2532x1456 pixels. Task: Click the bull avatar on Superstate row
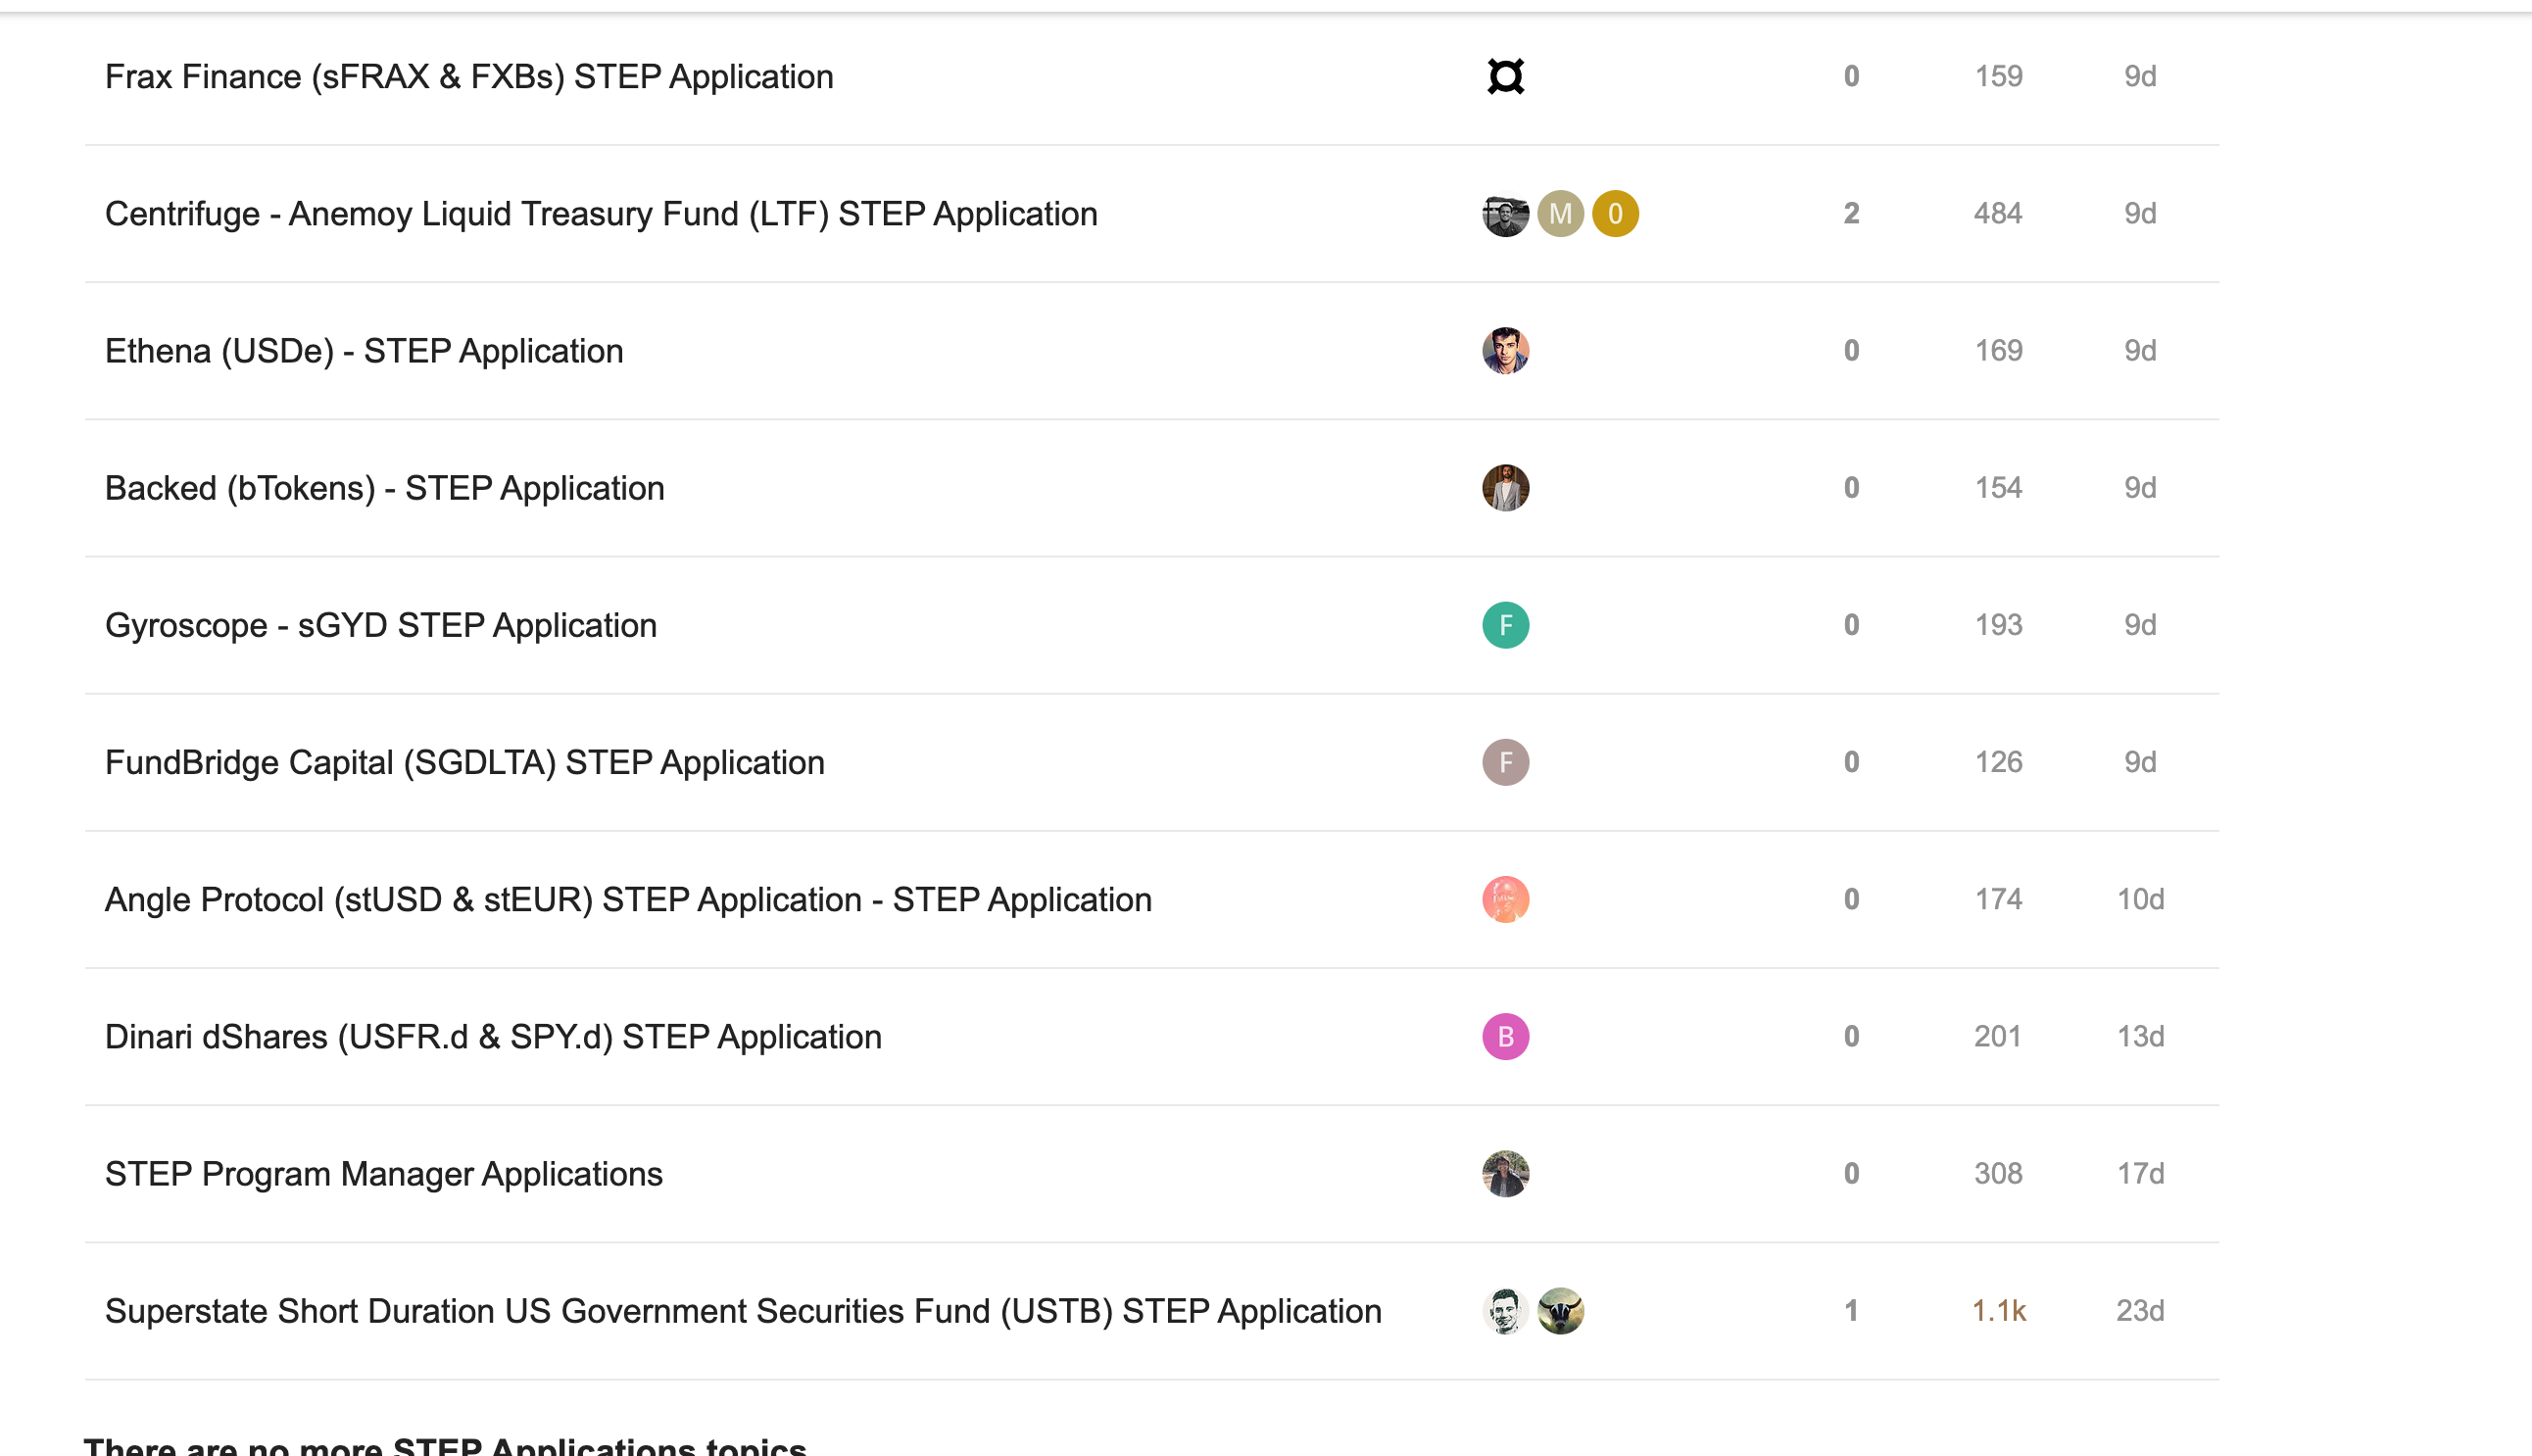1560,1311
